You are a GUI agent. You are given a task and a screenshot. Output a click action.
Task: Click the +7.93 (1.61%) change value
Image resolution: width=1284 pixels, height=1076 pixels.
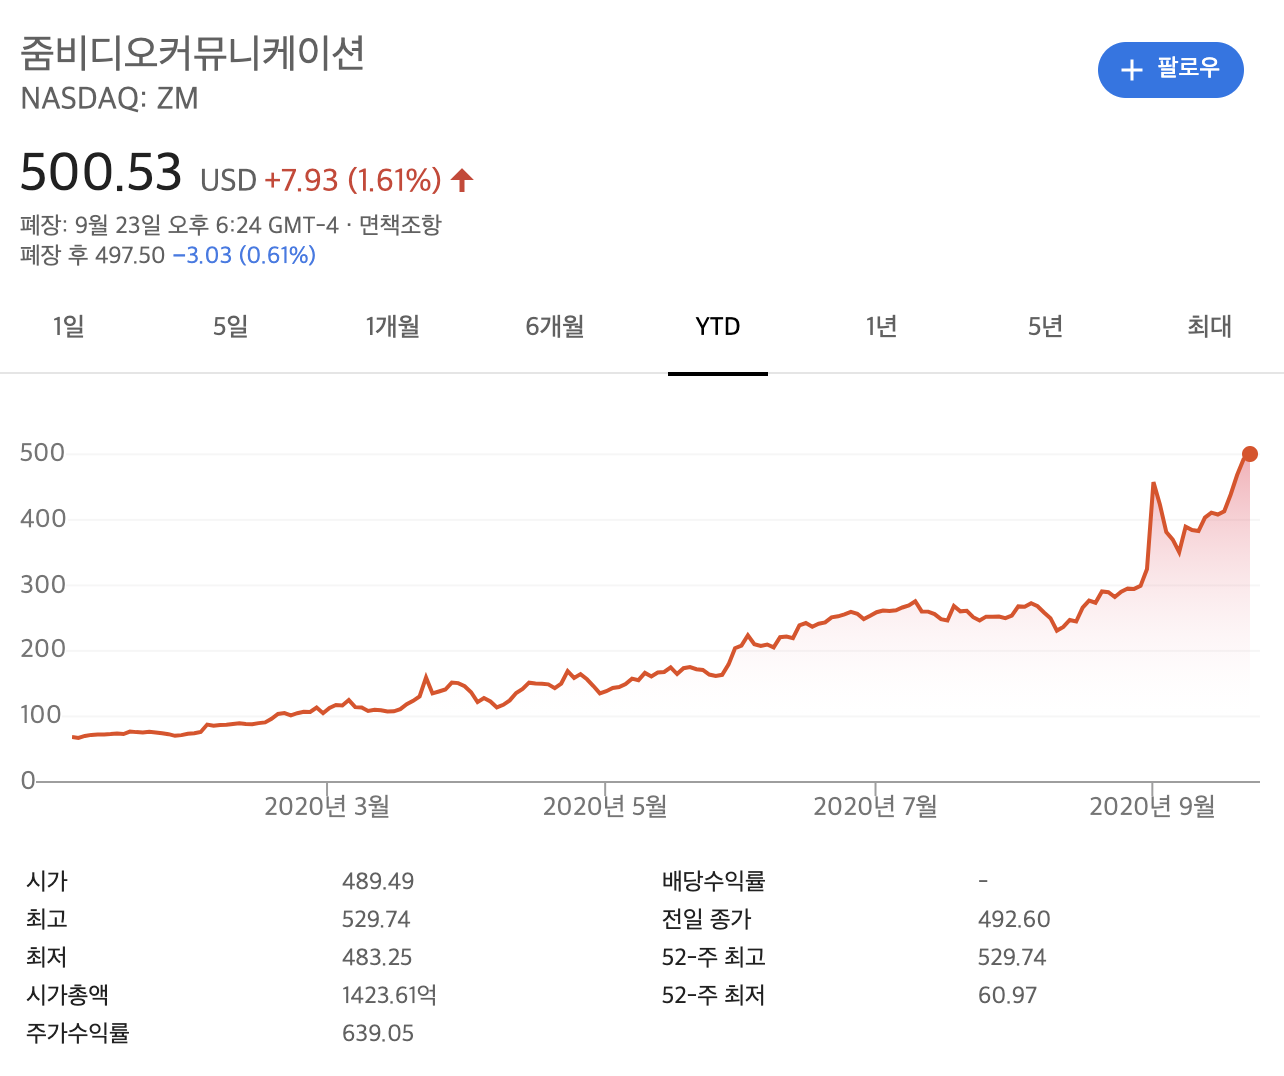pos(353,180)
